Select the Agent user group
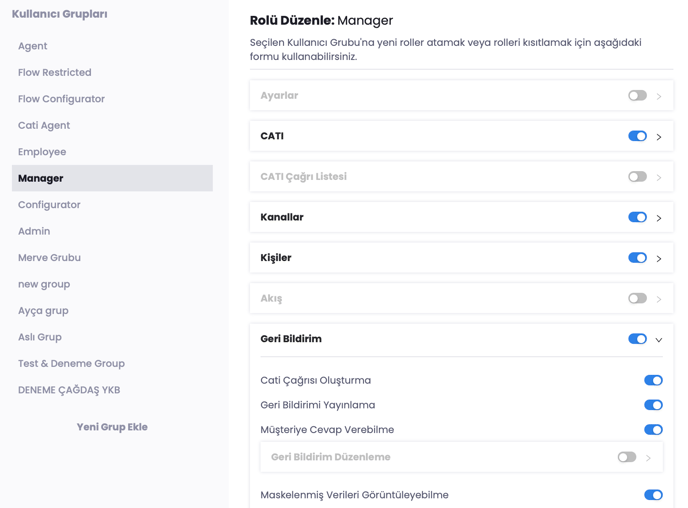 point(33,46)
